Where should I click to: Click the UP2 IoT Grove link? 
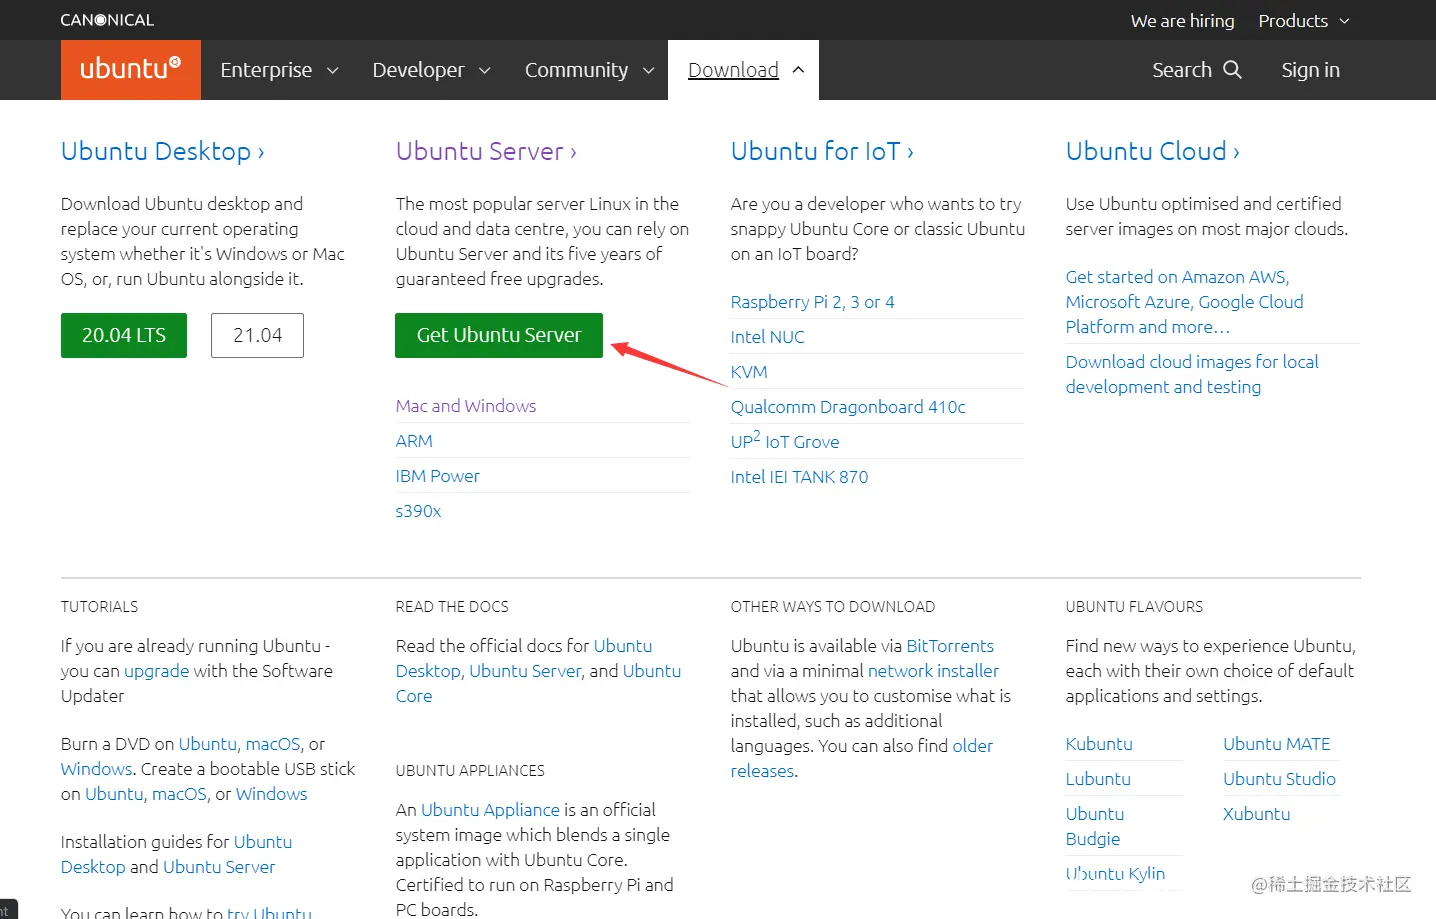click(785, 441)
